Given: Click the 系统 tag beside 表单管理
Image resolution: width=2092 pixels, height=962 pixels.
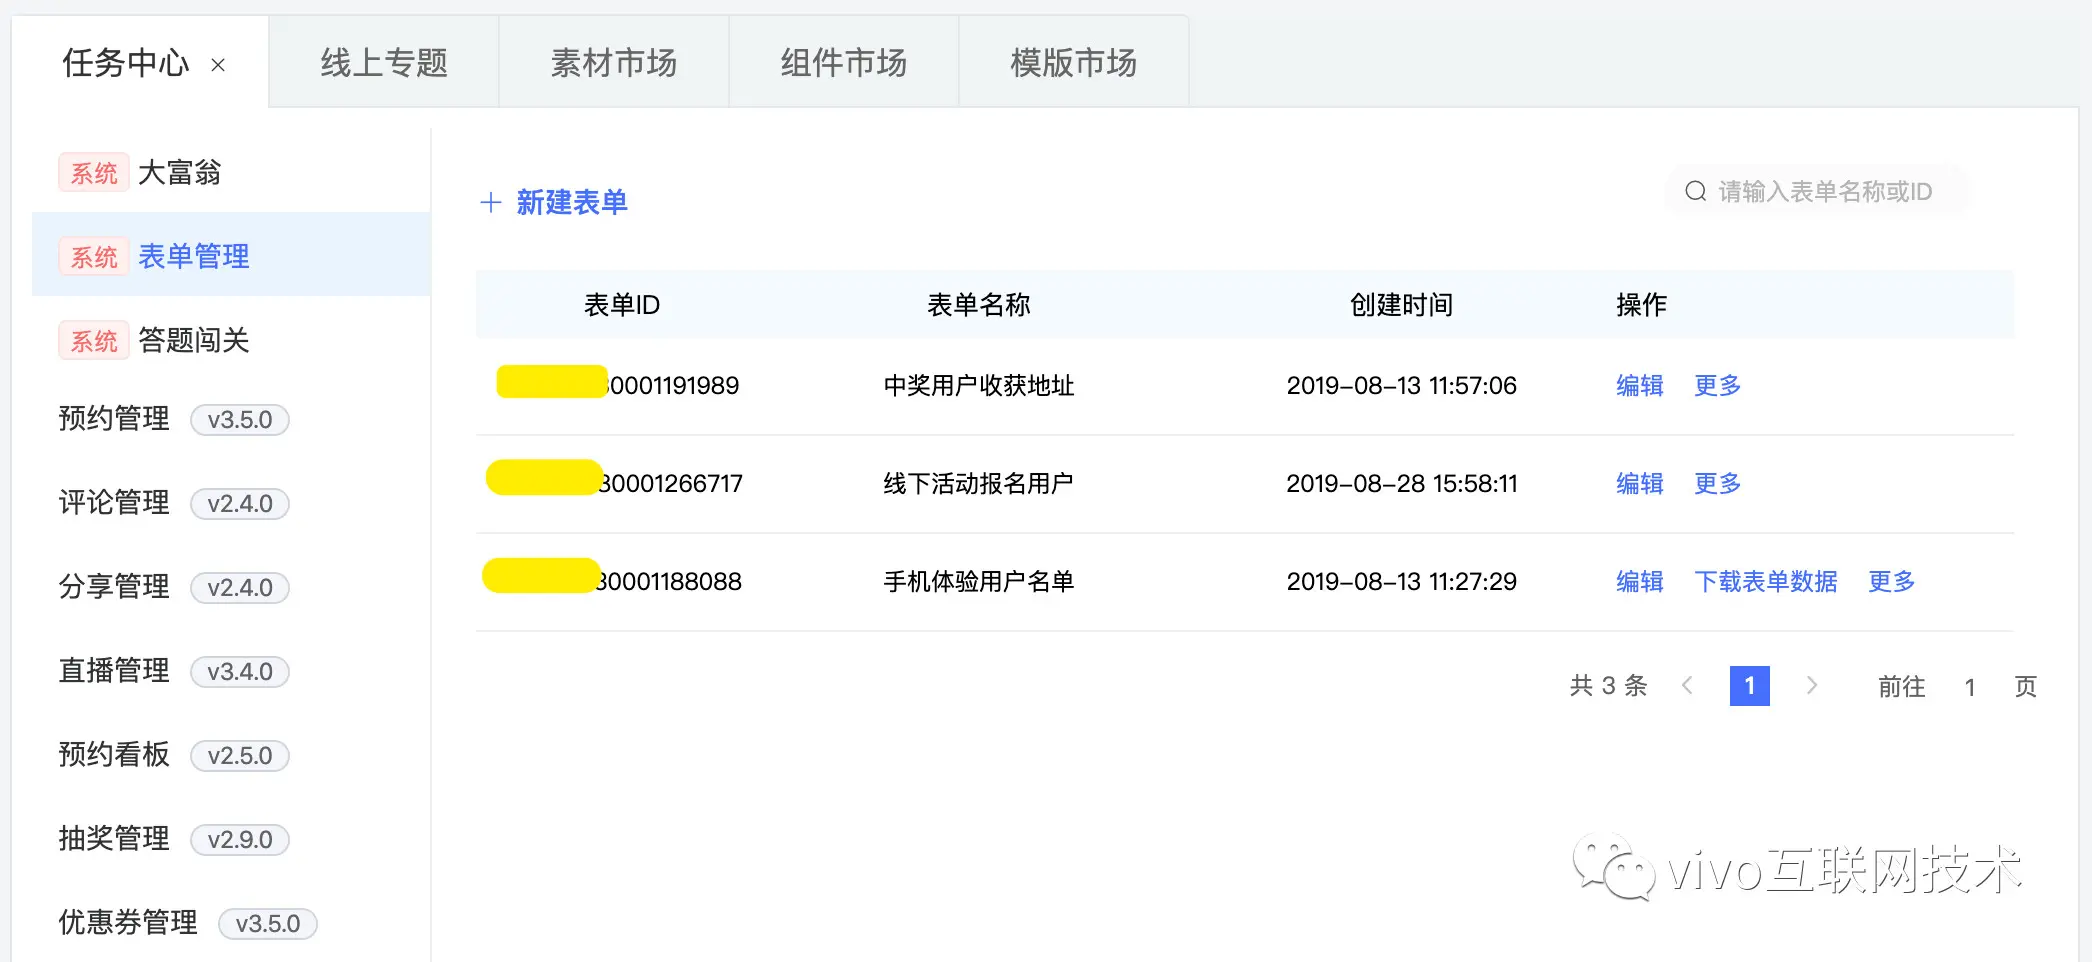Looking at the screenshot, I should tap(94, 257).
